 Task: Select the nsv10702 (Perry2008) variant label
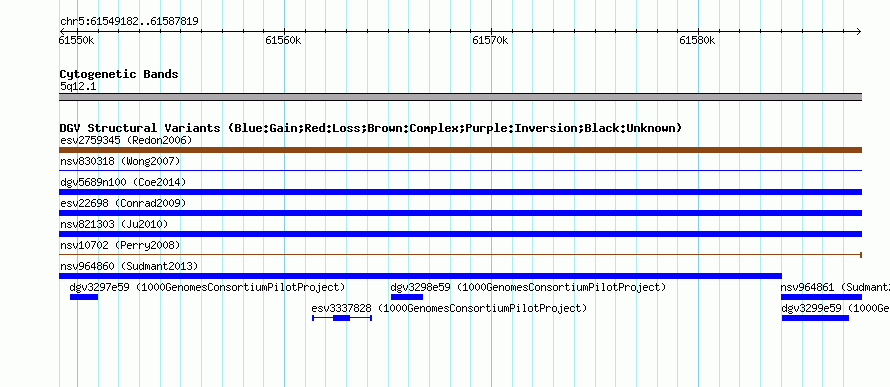(x=120, y=245)
